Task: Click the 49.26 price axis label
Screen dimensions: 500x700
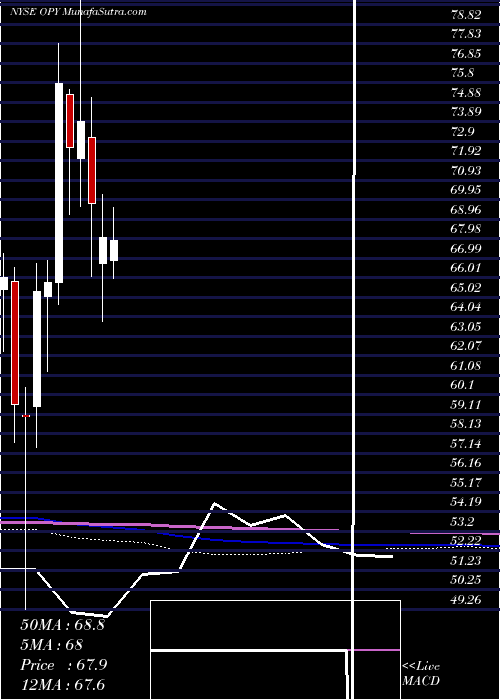Action: pyautogui.click(x=466, y=600)
